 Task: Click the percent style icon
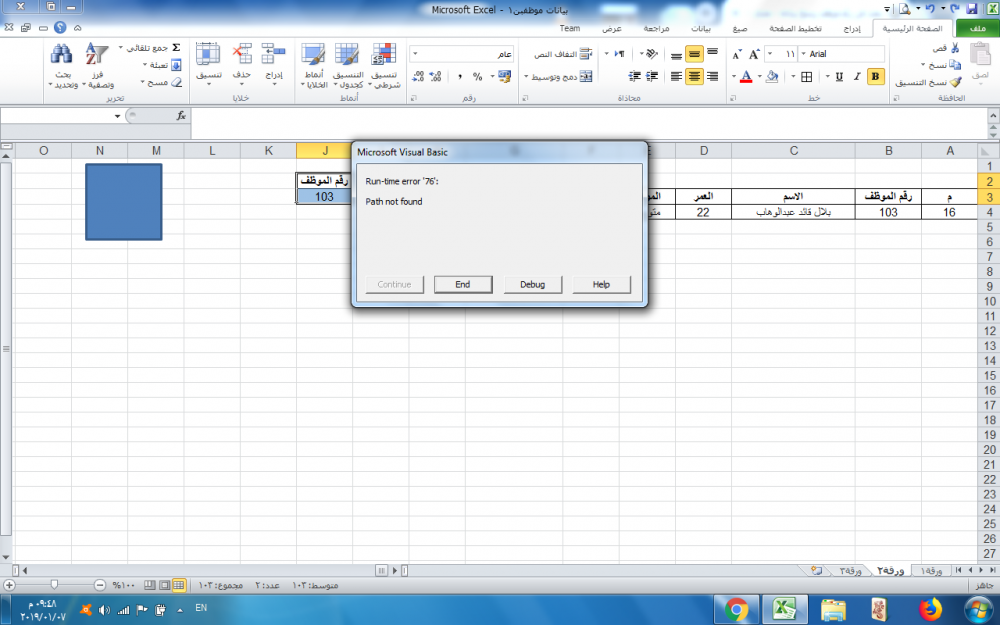(x=478, y=76)
